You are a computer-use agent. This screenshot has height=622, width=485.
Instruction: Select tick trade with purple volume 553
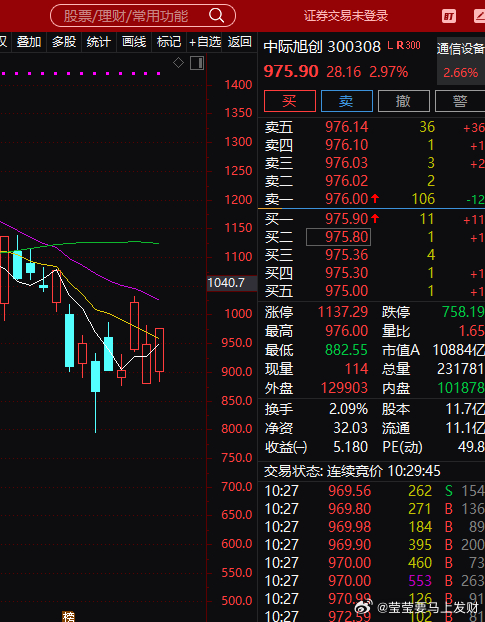pyautogui.click(x=420, y=581)
